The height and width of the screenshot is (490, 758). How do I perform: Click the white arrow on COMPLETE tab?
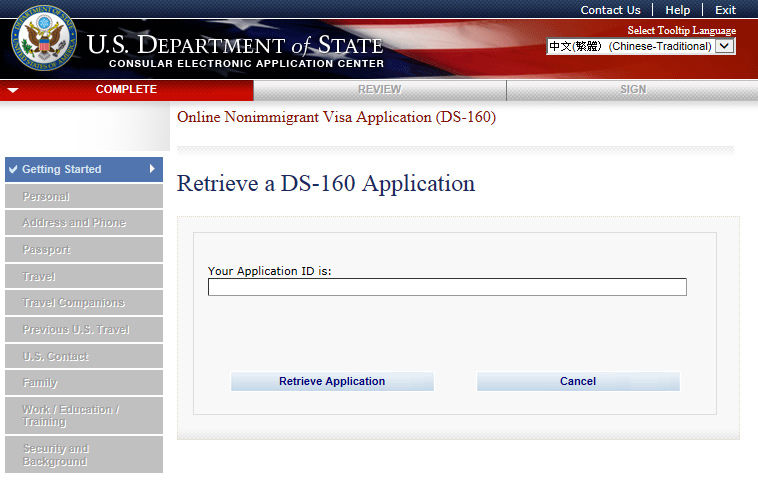(13, 90)
